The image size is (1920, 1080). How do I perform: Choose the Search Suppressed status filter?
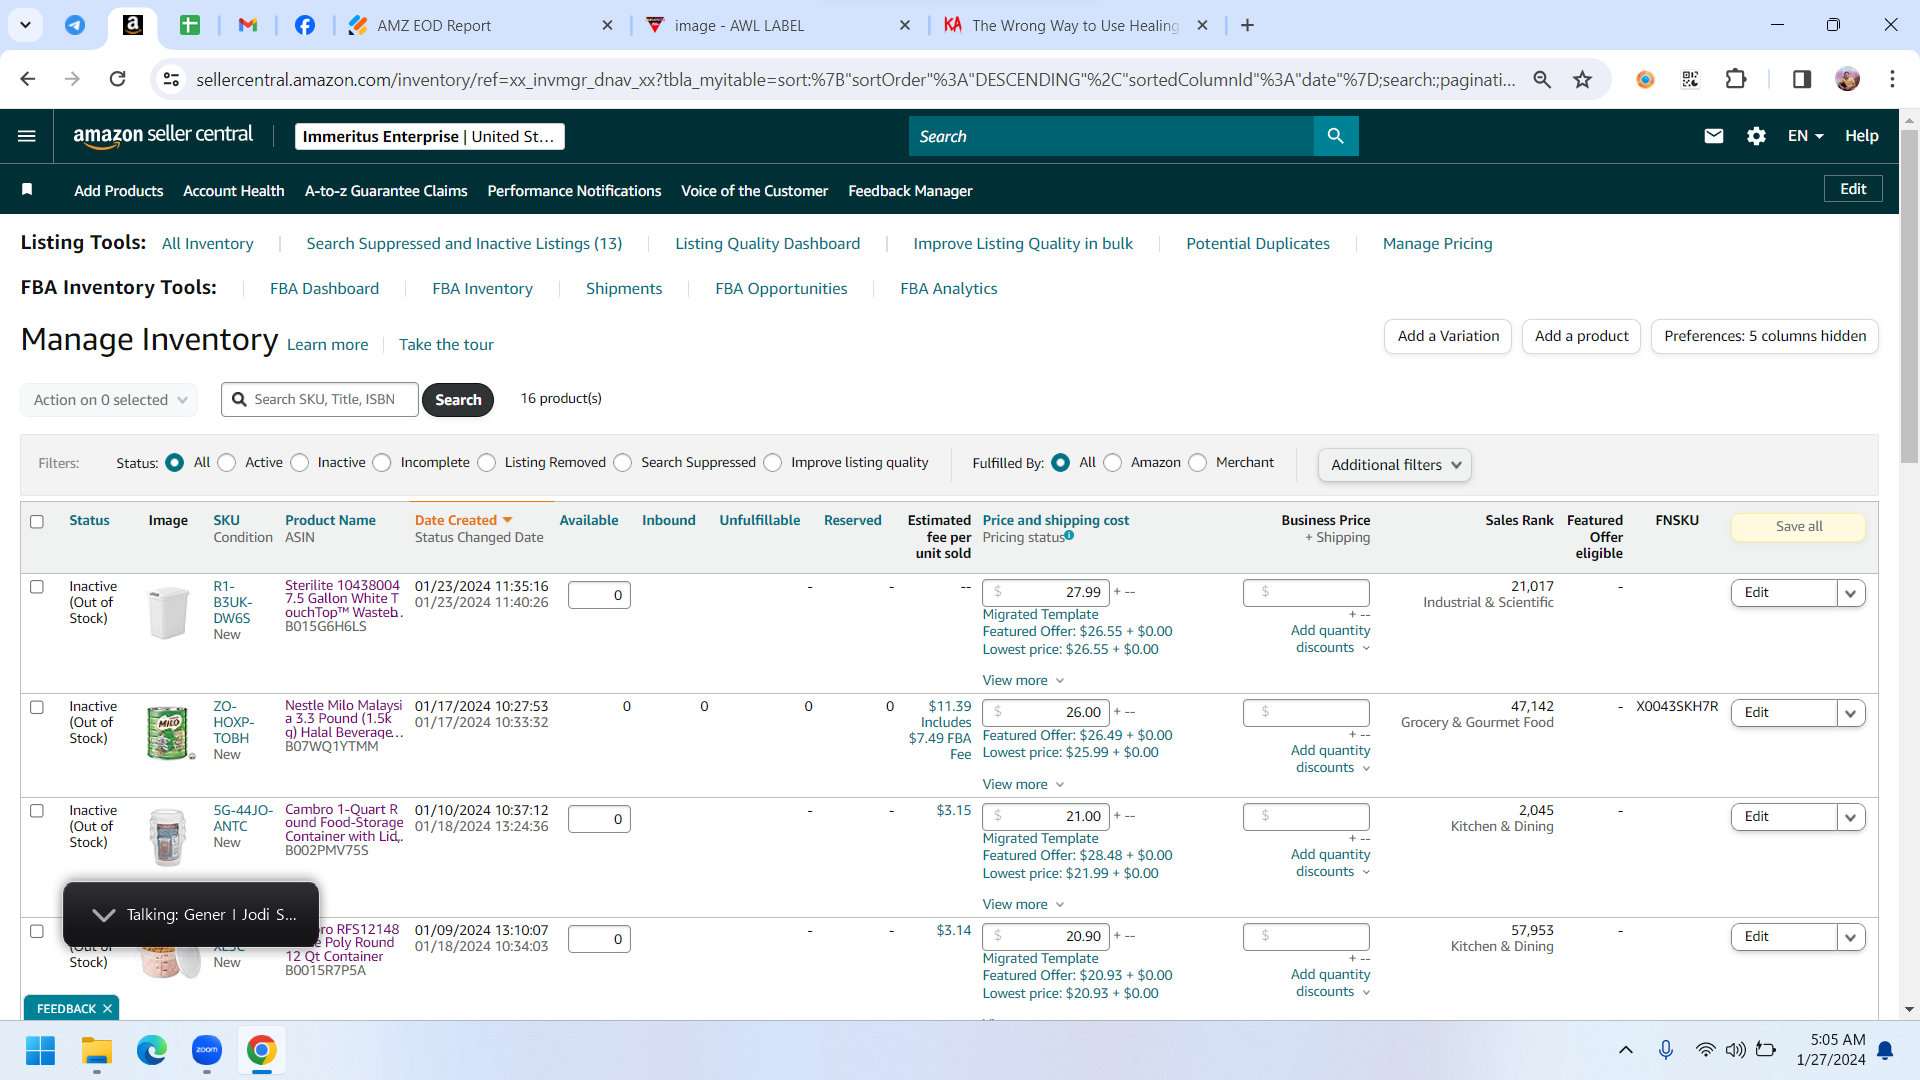(623, 463)
